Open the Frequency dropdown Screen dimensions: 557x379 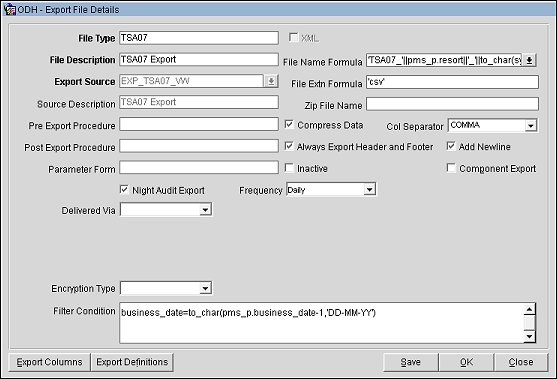[369, 190]
